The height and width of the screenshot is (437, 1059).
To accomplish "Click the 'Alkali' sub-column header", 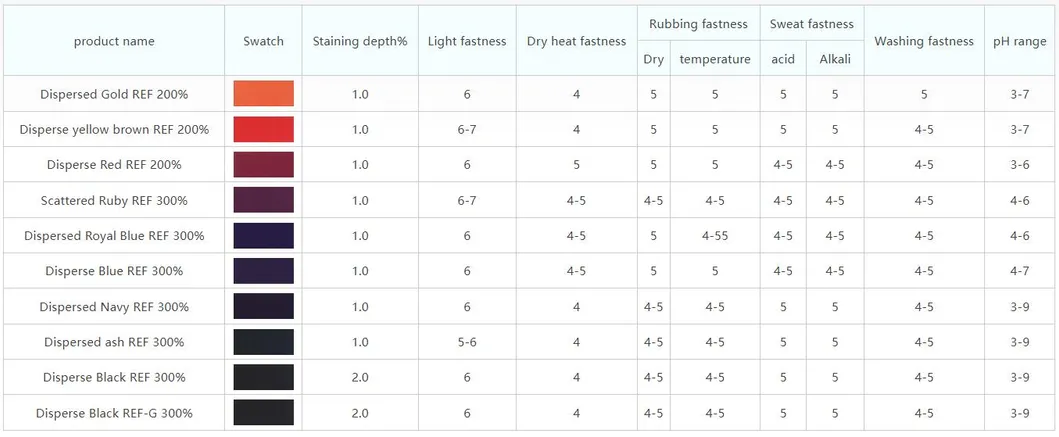I will pyautogui.click(x=835, y=59).
